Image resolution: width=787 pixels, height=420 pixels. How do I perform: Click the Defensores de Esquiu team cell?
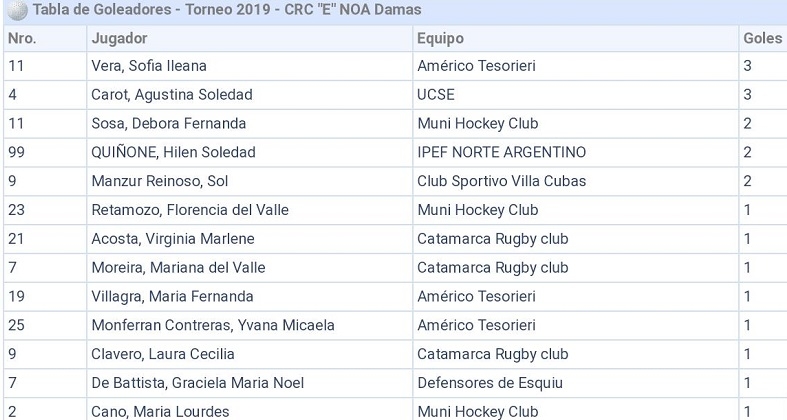click(x=490, y=383)
